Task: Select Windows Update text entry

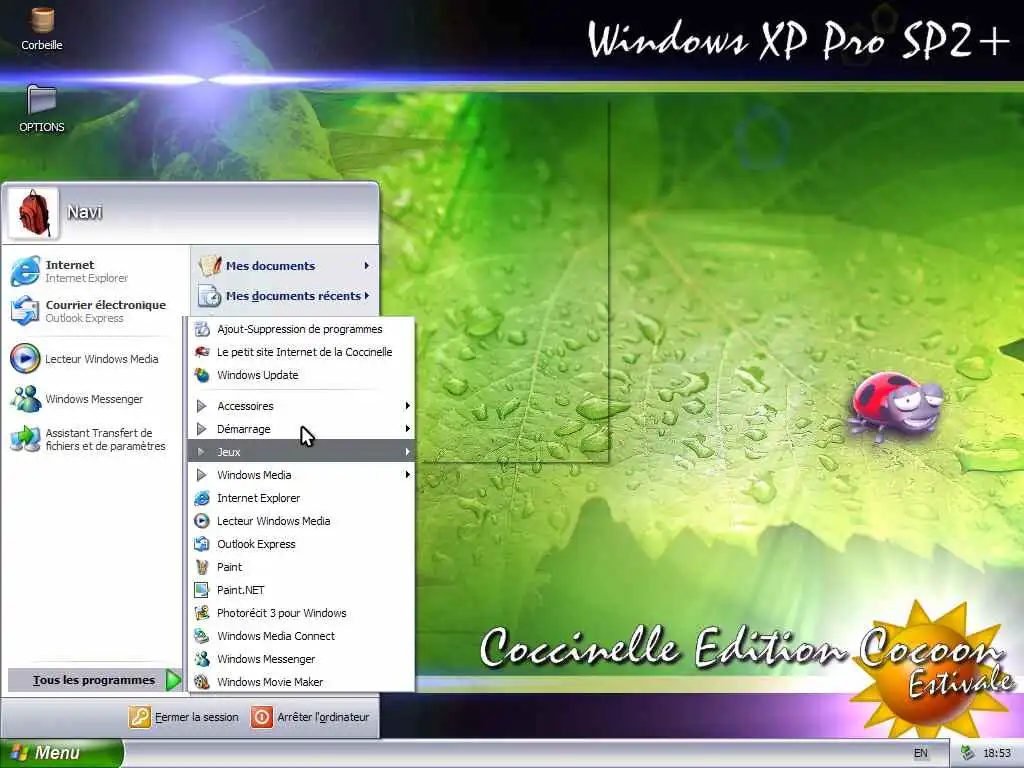Action: point(258,375)
